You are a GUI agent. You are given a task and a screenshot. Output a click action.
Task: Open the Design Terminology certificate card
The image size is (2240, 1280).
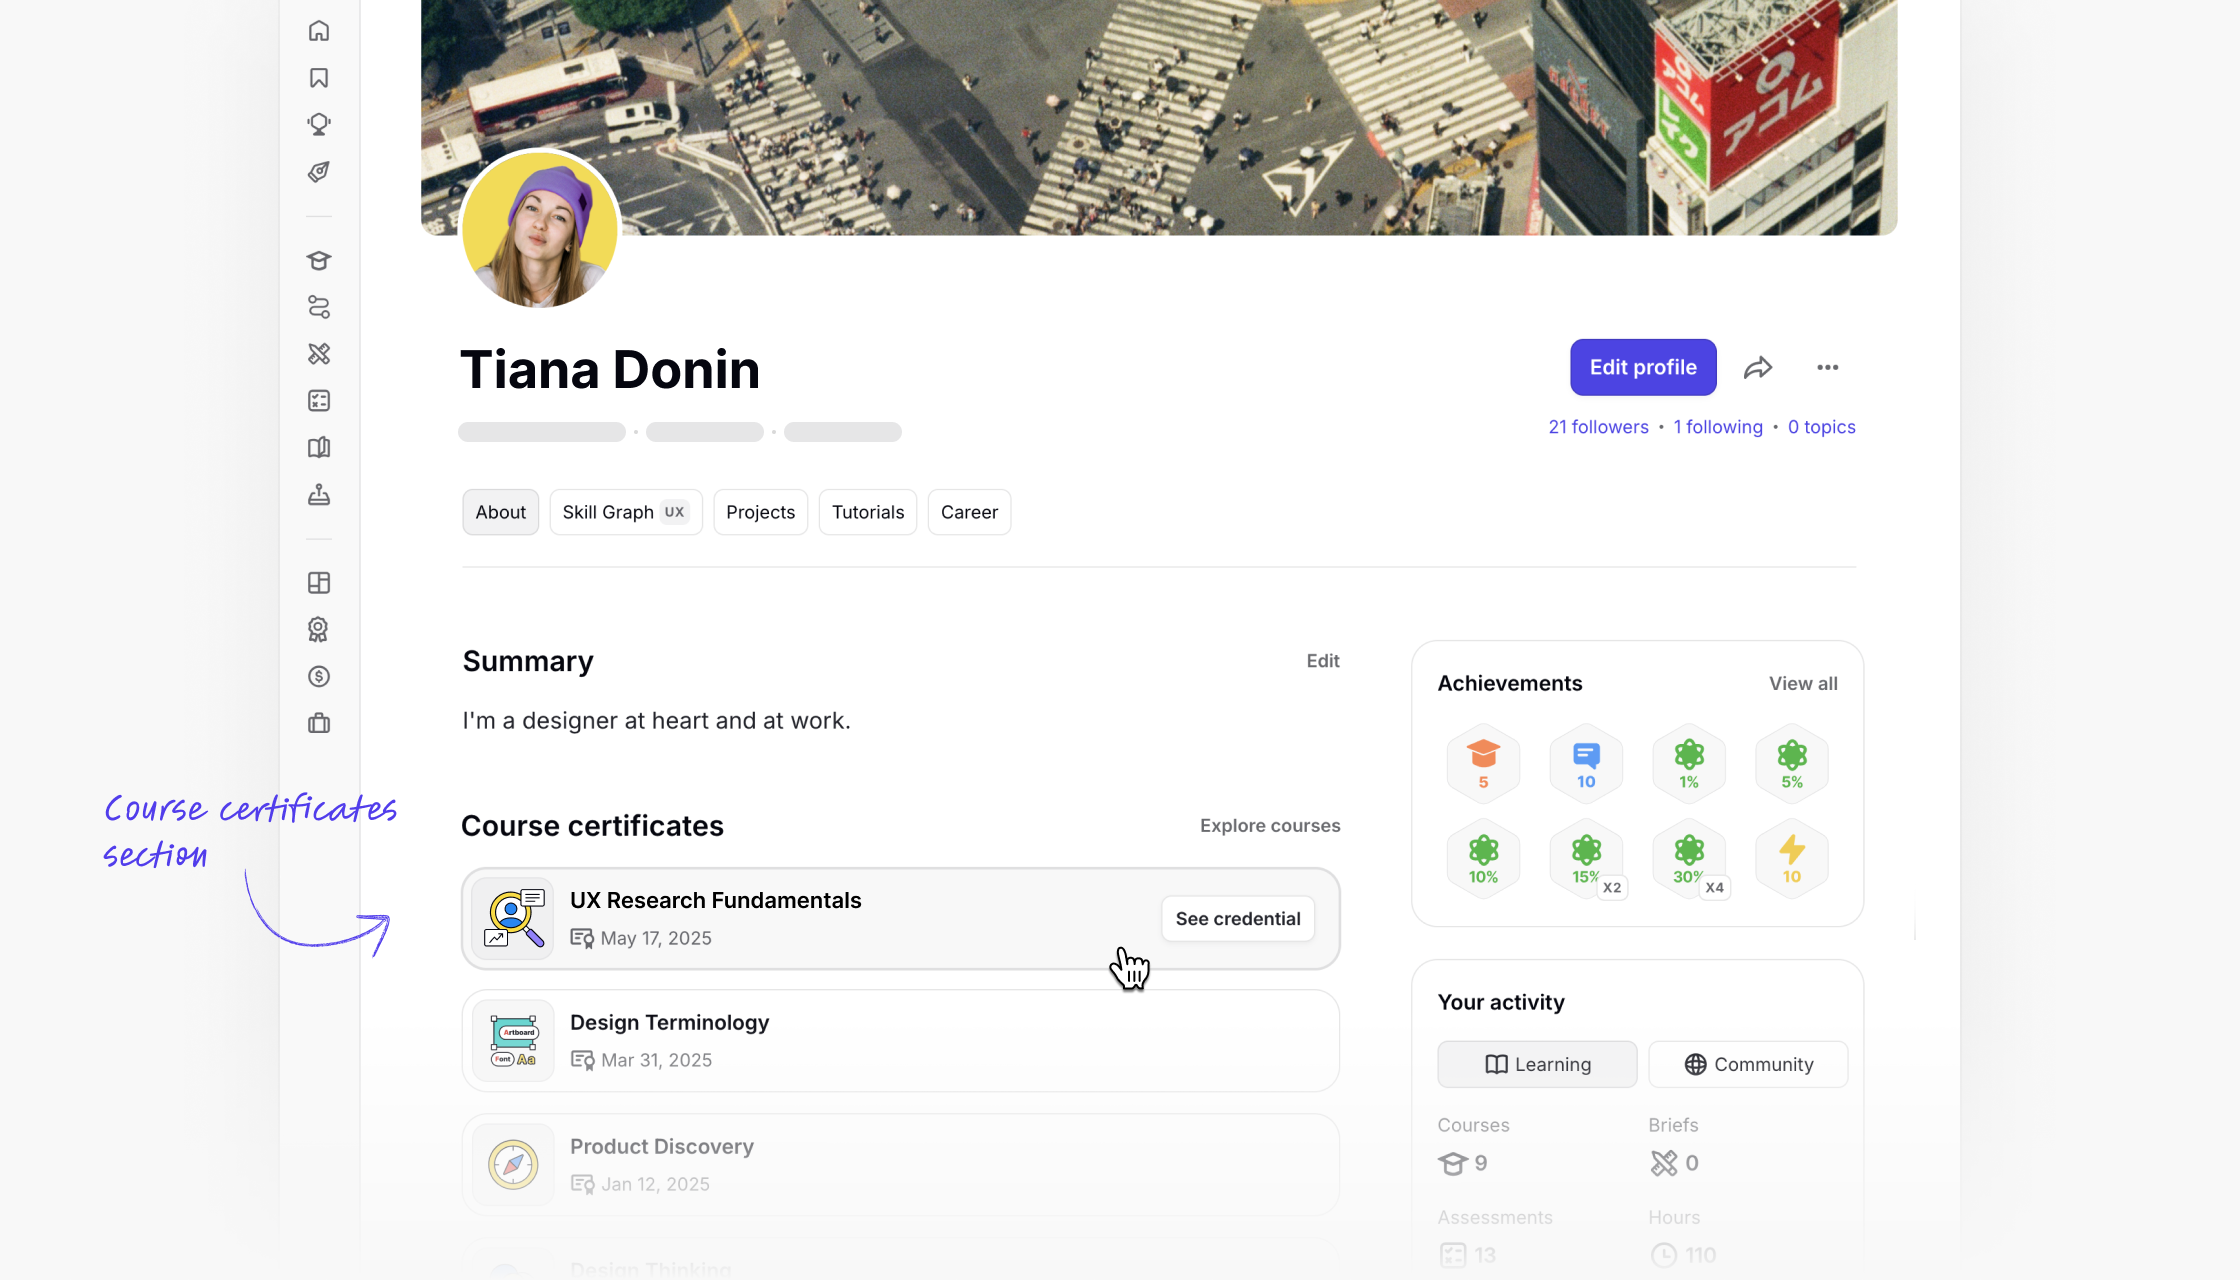[x=901, y=1041]
